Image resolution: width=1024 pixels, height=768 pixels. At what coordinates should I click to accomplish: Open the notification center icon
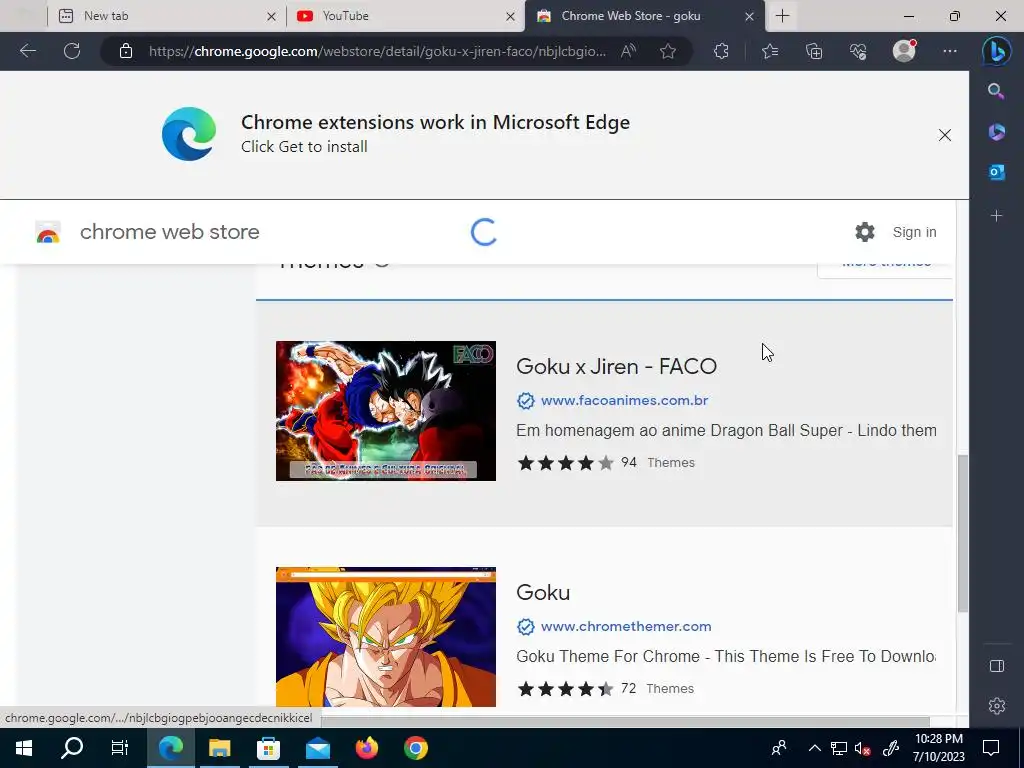coord(991,748)
